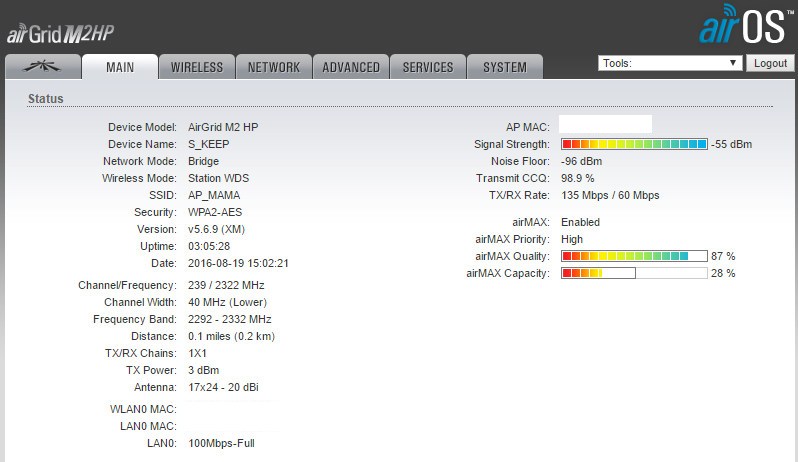Click Antenna value 17x24 - 20 dBi

click(x=223, y=387)
